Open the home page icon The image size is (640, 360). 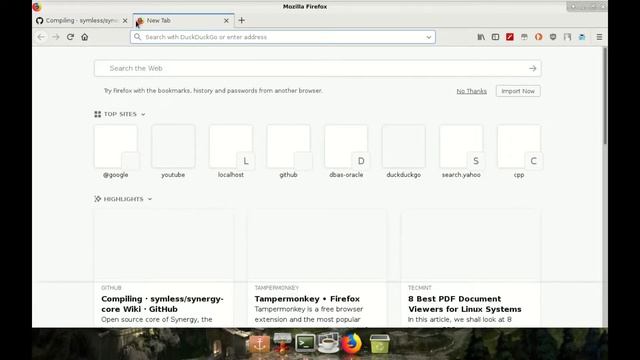pos(84,37)
